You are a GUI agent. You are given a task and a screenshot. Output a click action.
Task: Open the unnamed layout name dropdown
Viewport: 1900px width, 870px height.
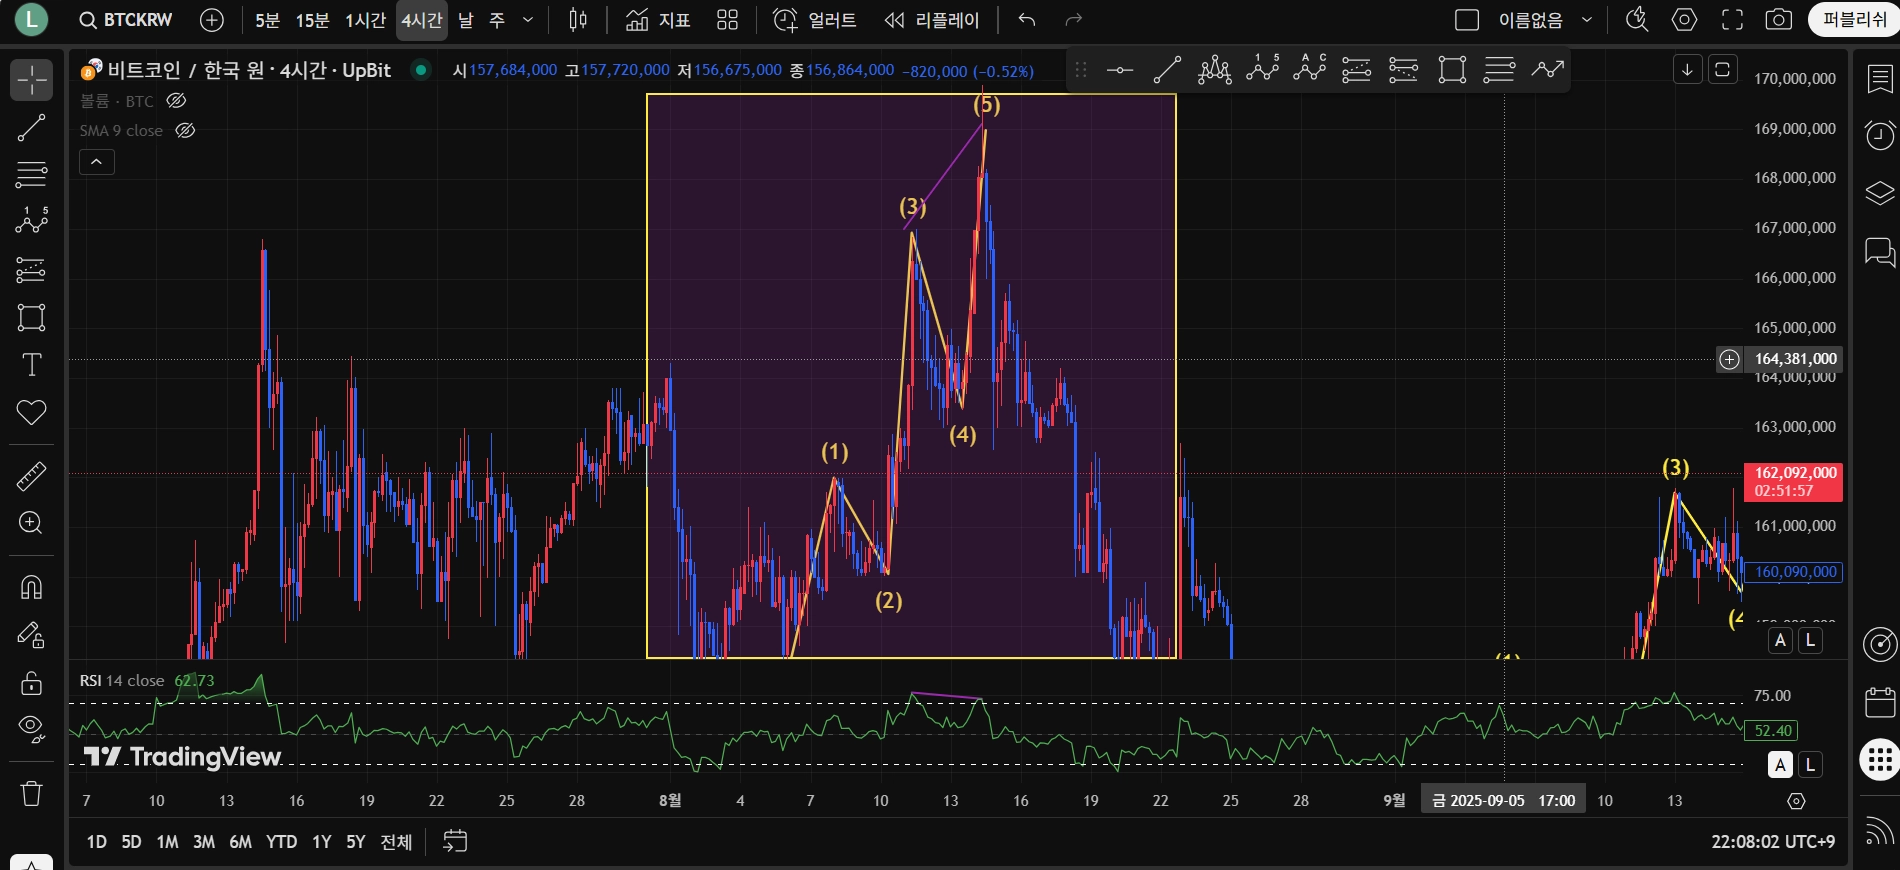pos(1530,20)
